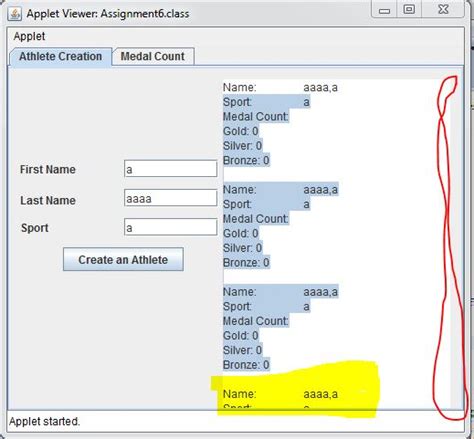Click the Sport input field
Screen dimensions: 474x439
tap(171, 227)
